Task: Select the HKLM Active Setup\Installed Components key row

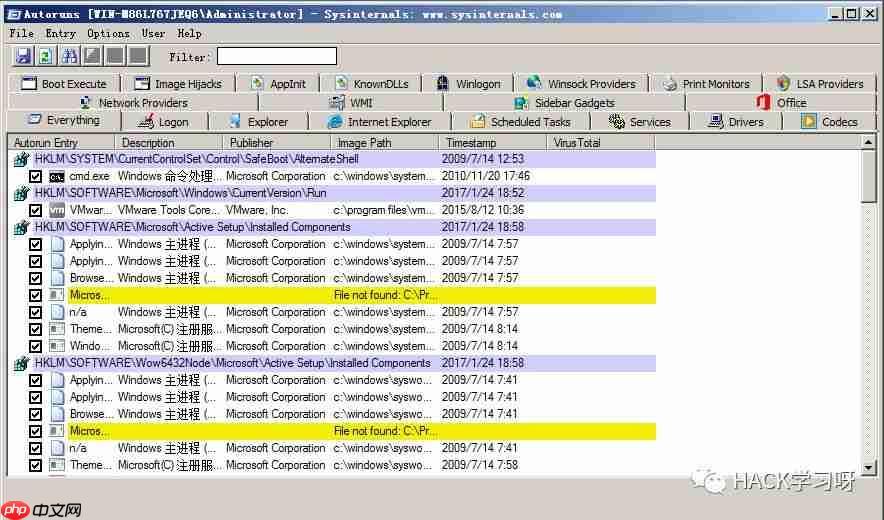Action: coord(335,227)
